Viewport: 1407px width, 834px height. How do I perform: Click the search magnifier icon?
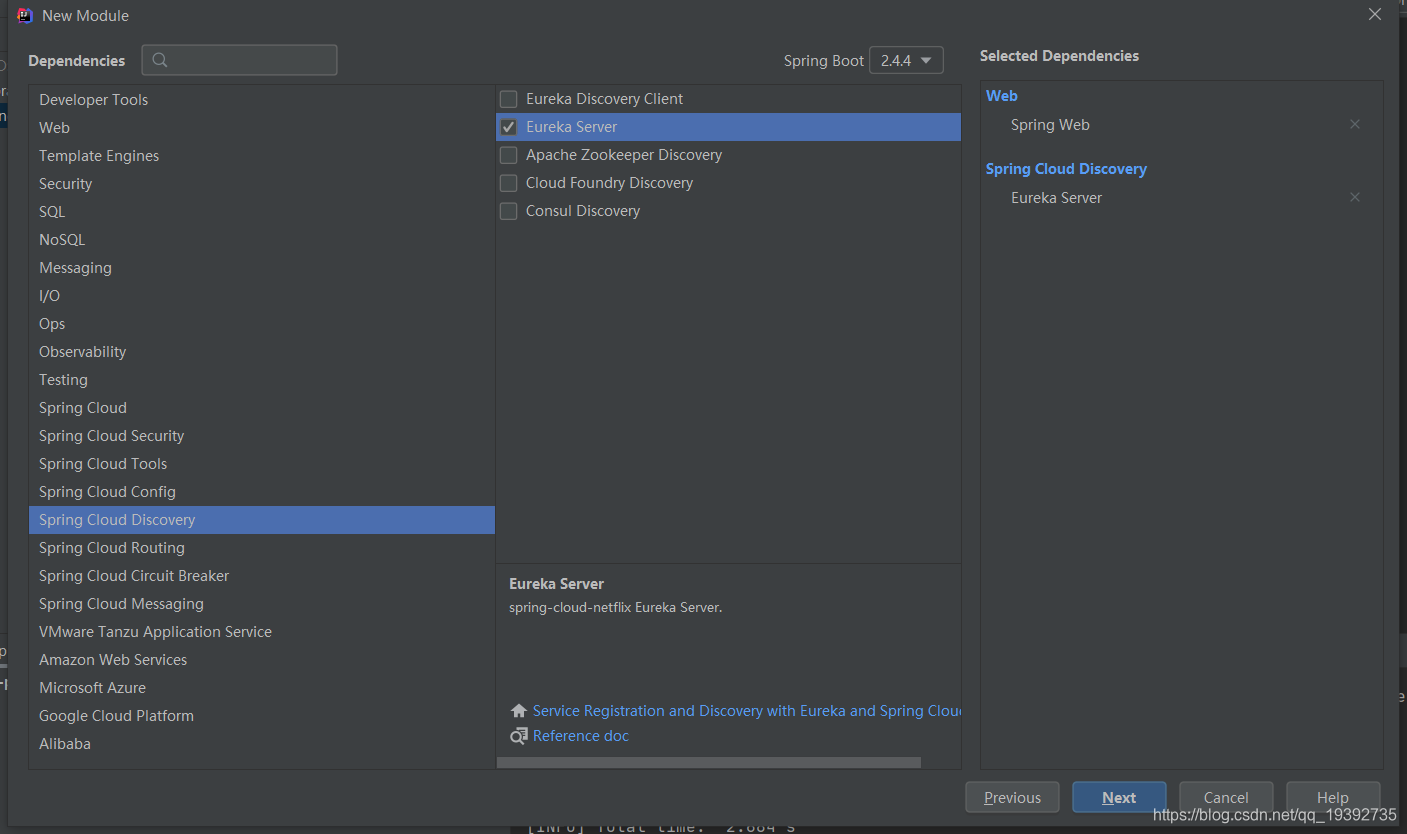[x=161, y=60]
